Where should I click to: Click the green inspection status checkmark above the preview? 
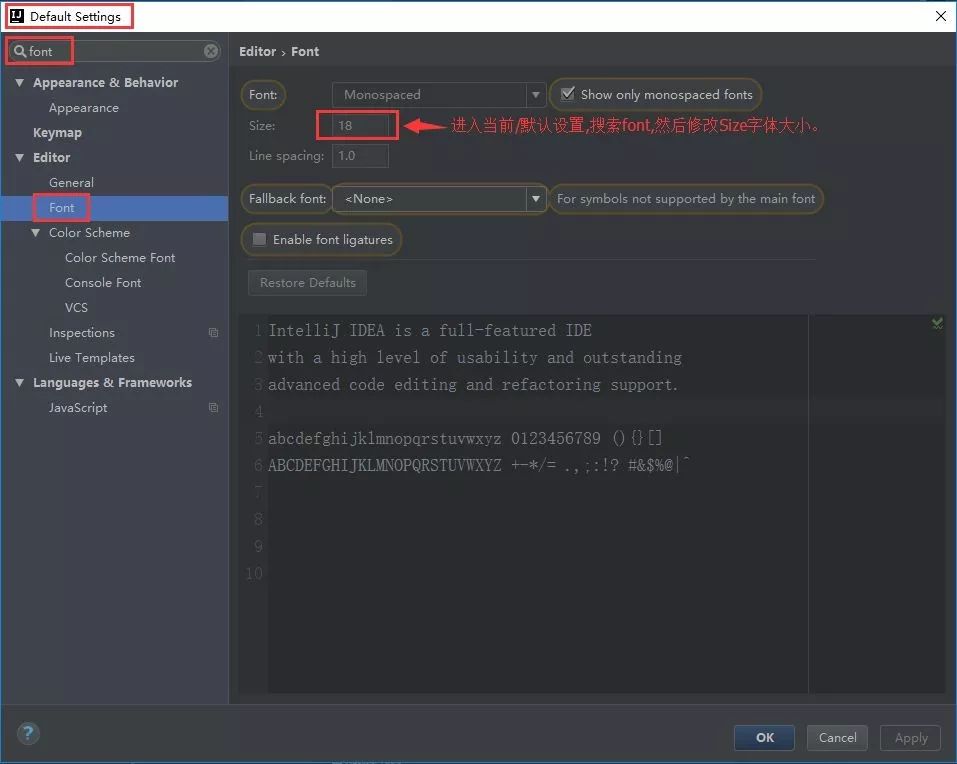tap(936, 323)
